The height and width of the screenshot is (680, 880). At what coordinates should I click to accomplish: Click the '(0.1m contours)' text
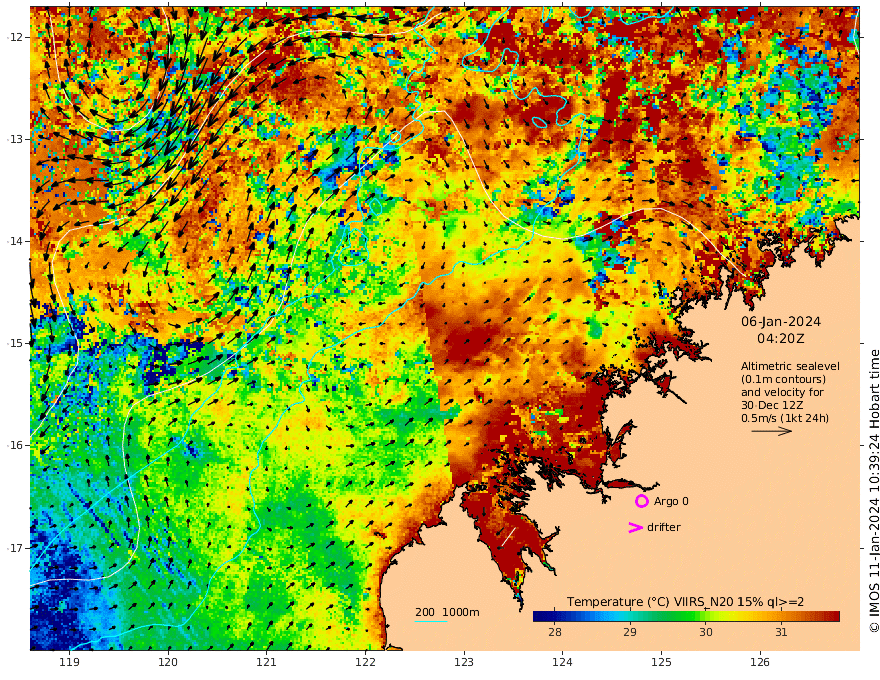click(783, 379)
